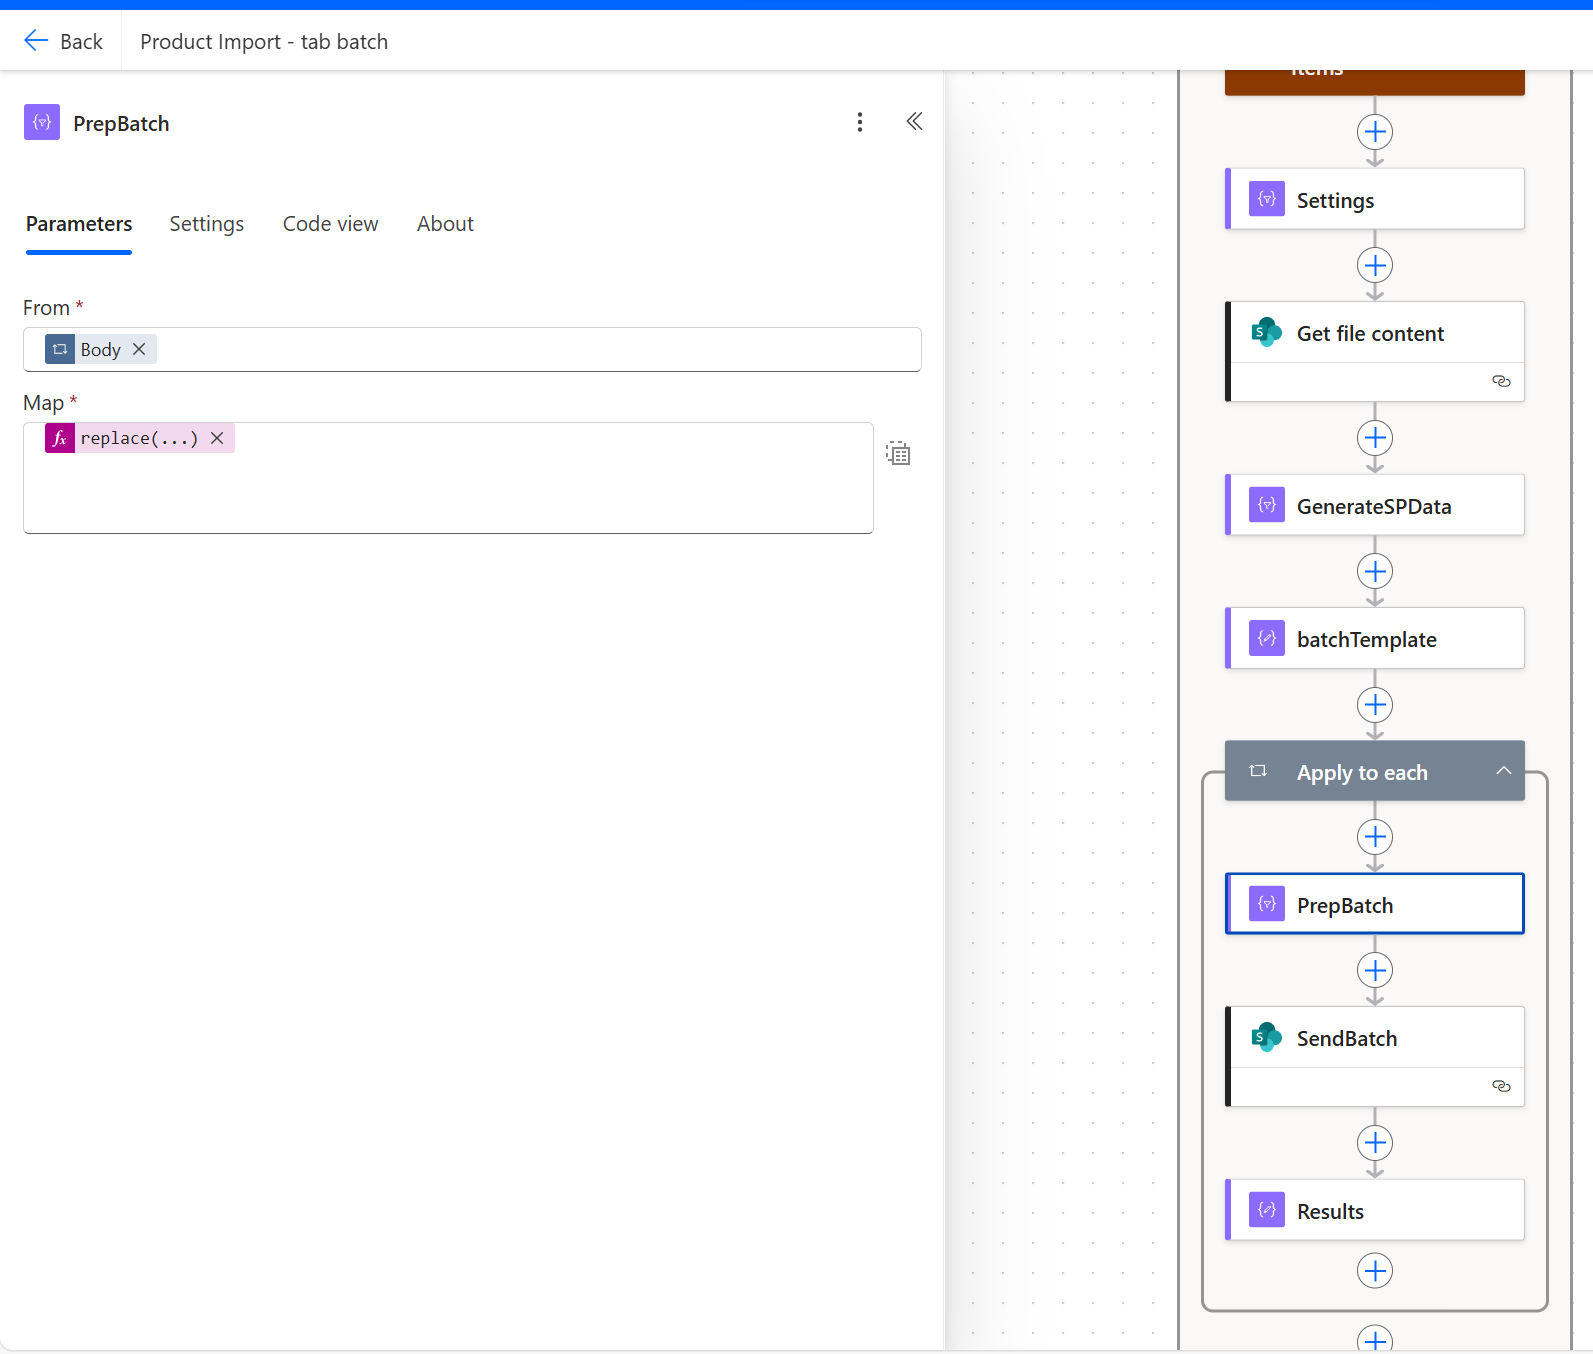Open the PrepBatch more options menu

(859, 122)
